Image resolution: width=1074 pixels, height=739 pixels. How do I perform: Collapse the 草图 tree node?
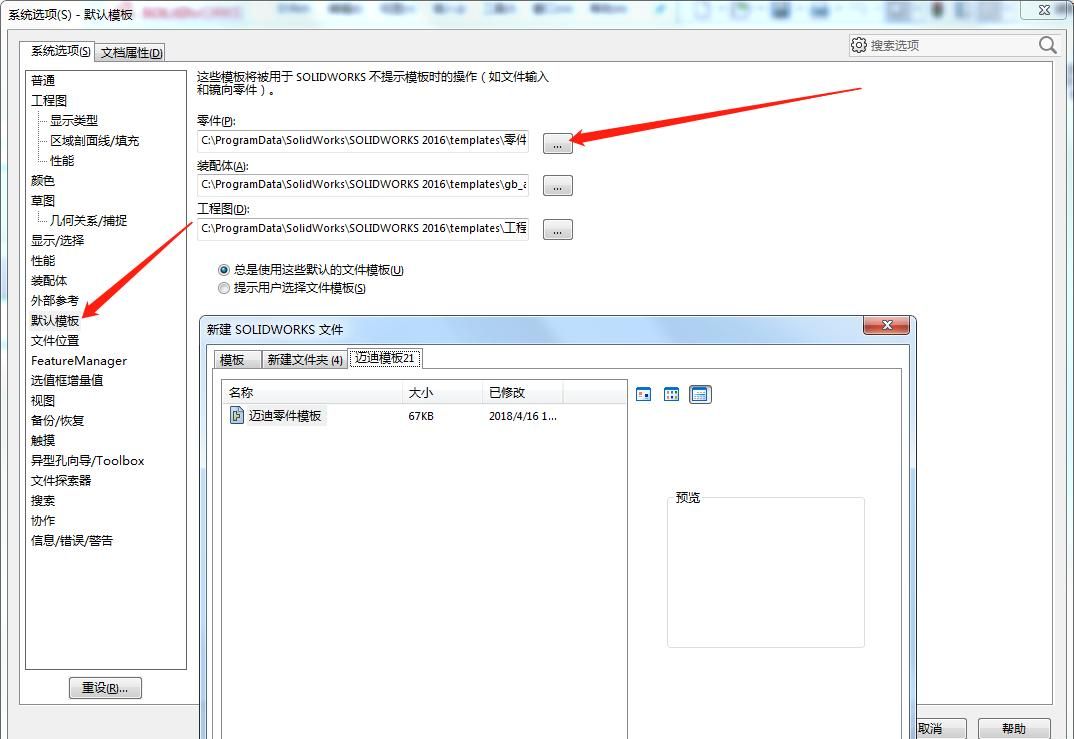(x=42, y=200)
